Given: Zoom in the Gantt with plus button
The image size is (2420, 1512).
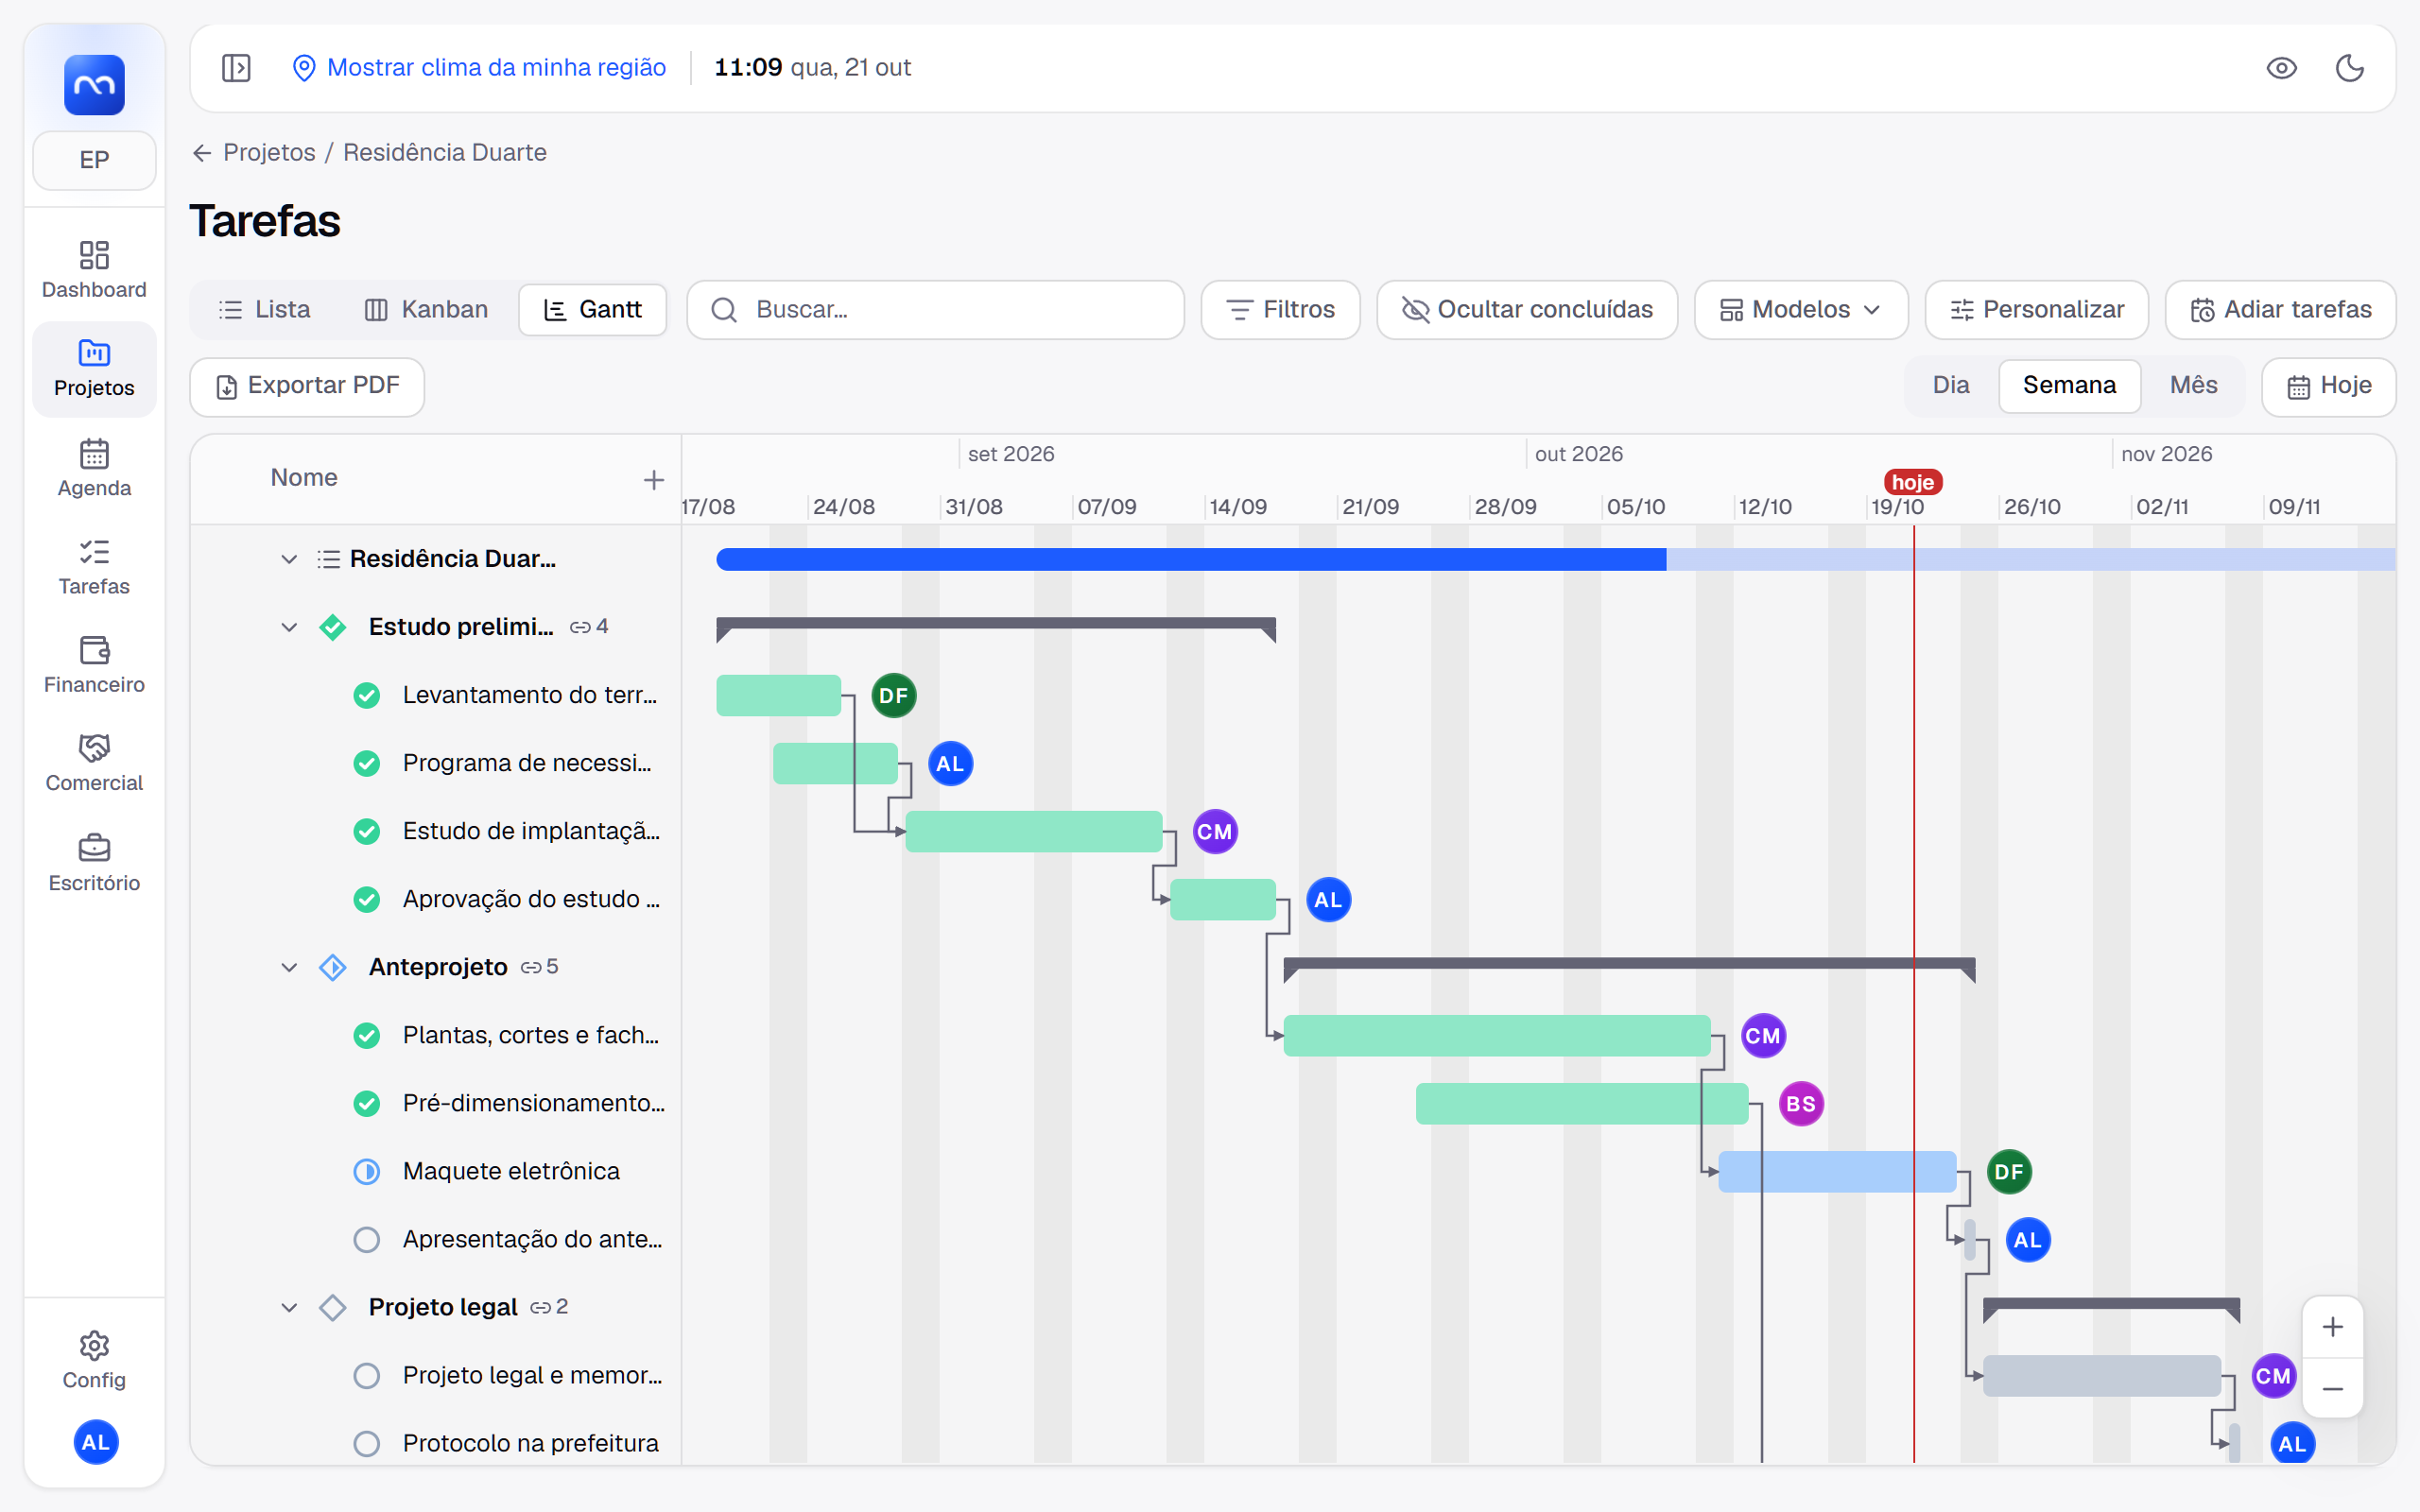Looking at the screenshot, I should [2332, 1327].
